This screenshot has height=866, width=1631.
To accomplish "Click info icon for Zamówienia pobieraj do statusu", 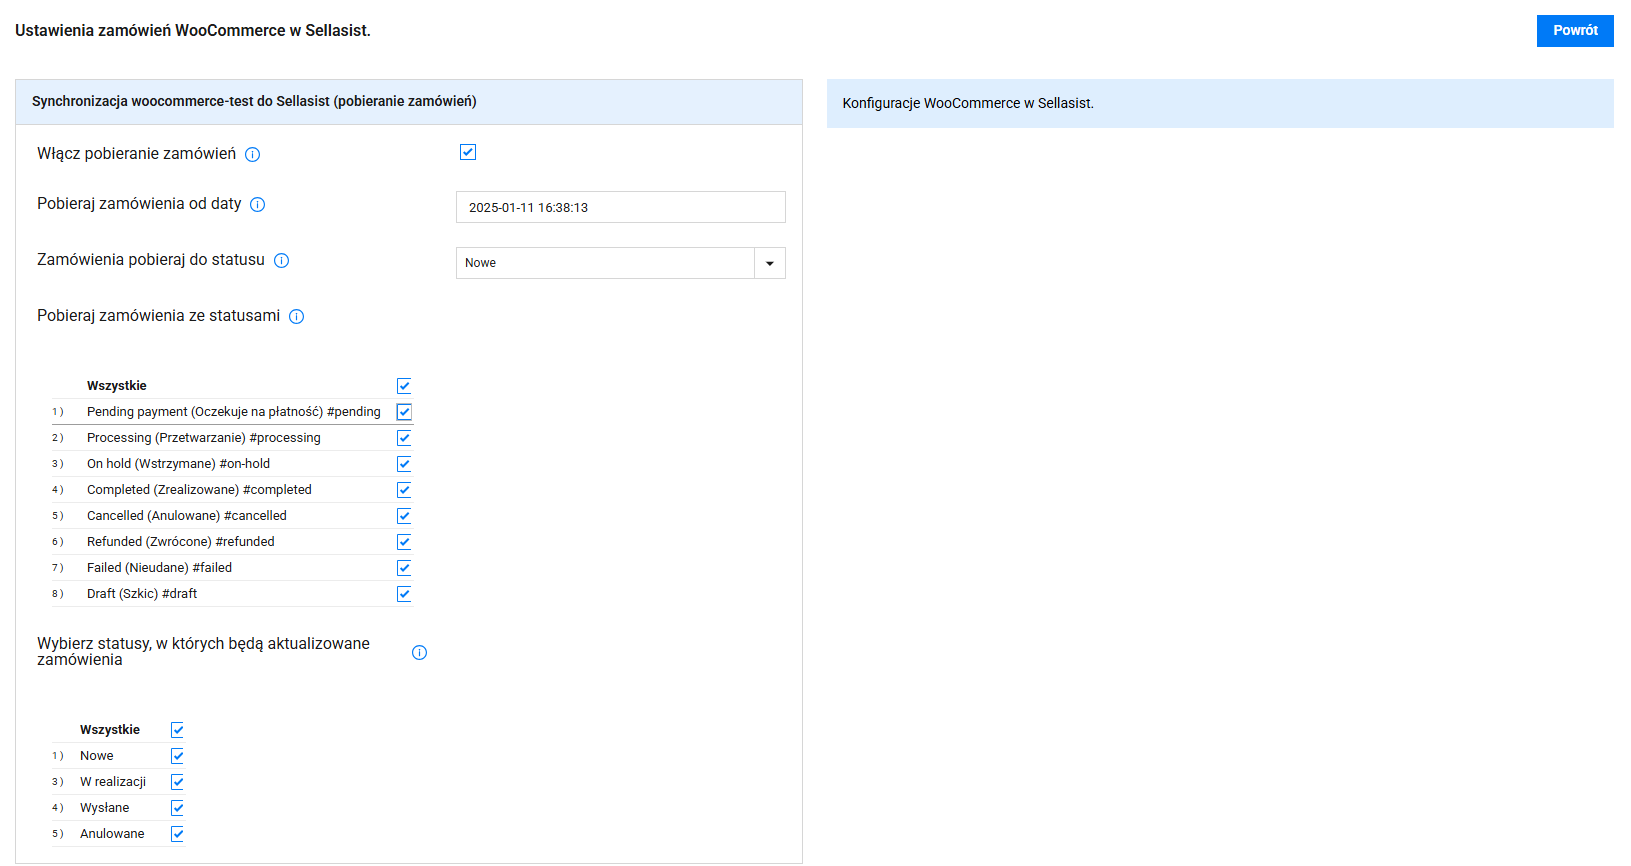I will click(x=282, y=261).
